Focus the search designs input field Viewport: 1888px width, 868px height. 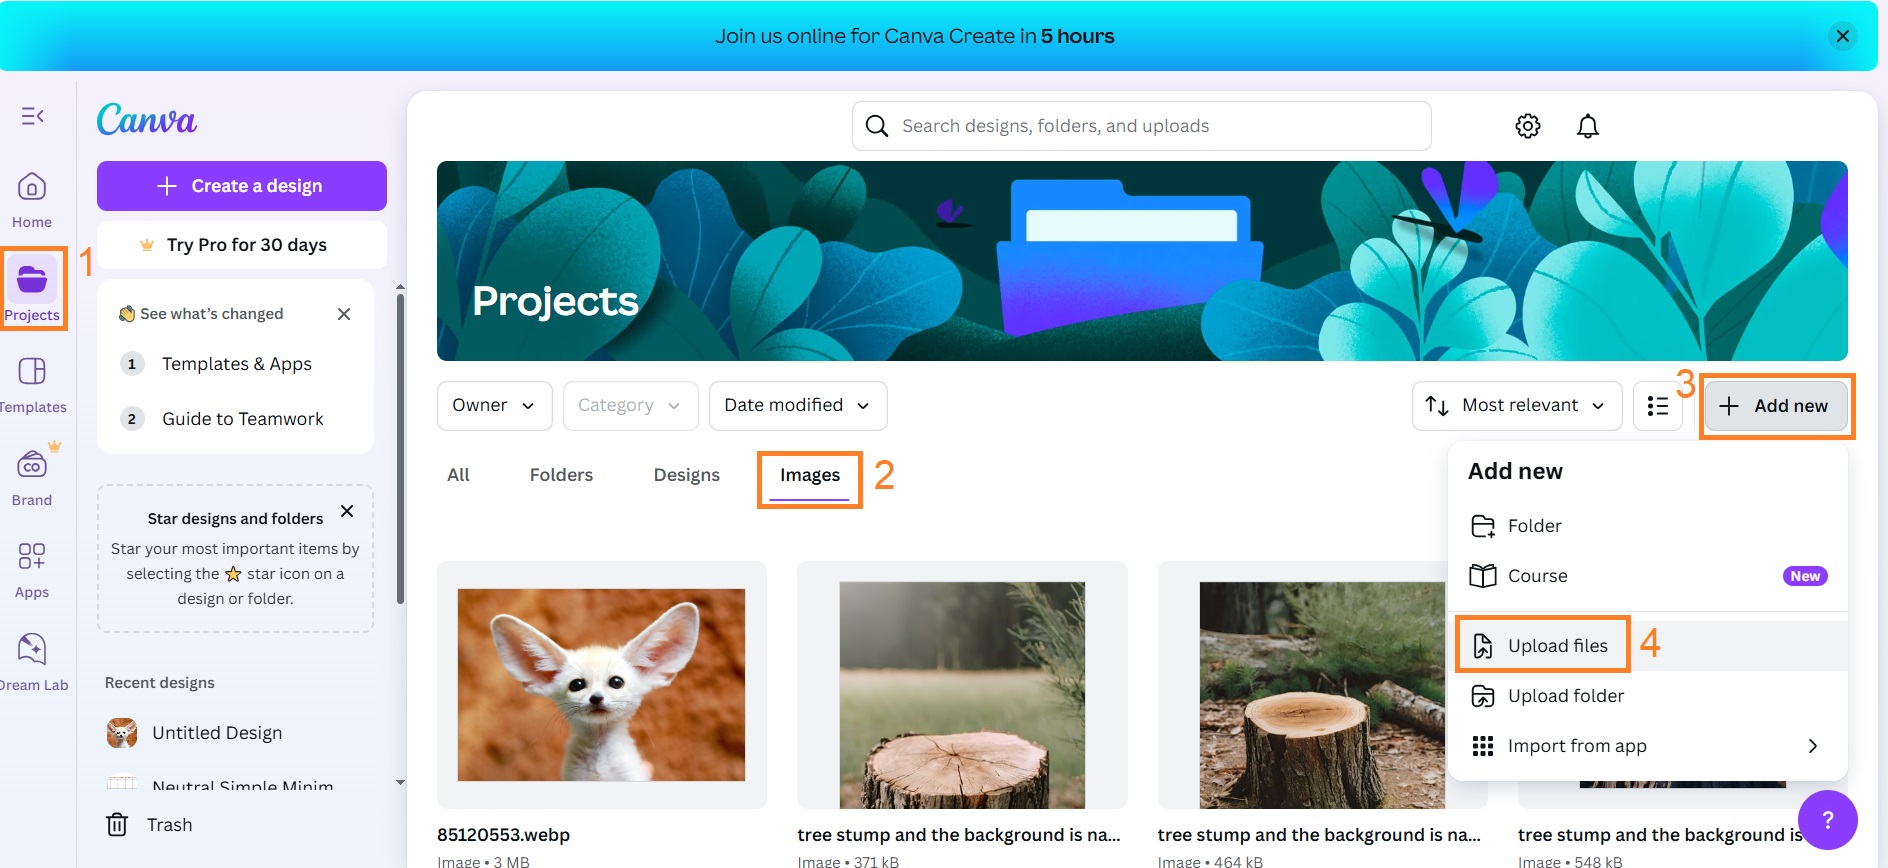(x=1142, y=126)
